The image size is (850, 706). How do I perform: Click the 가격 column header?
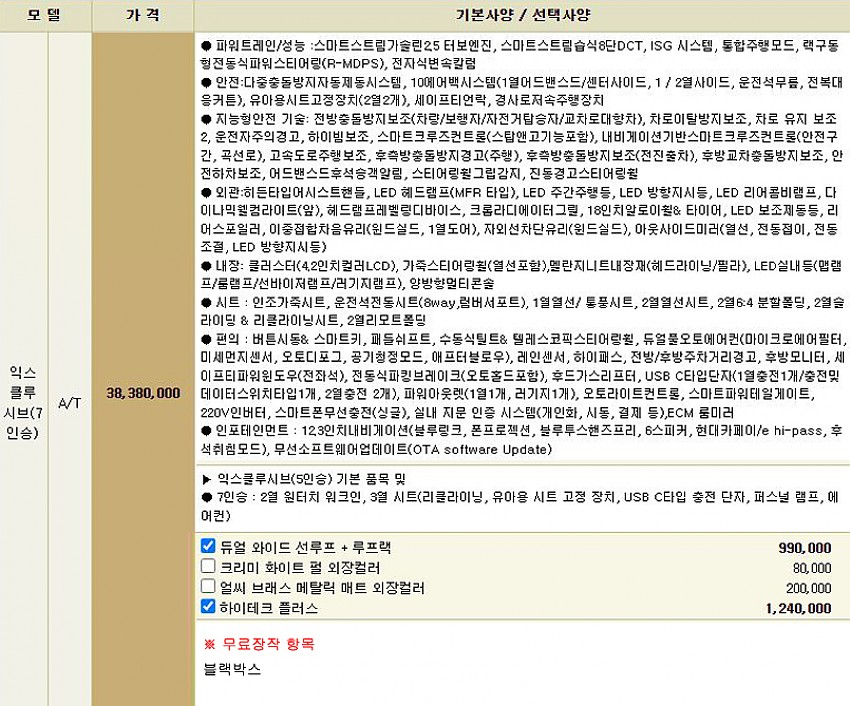click(x=141, y=16)
